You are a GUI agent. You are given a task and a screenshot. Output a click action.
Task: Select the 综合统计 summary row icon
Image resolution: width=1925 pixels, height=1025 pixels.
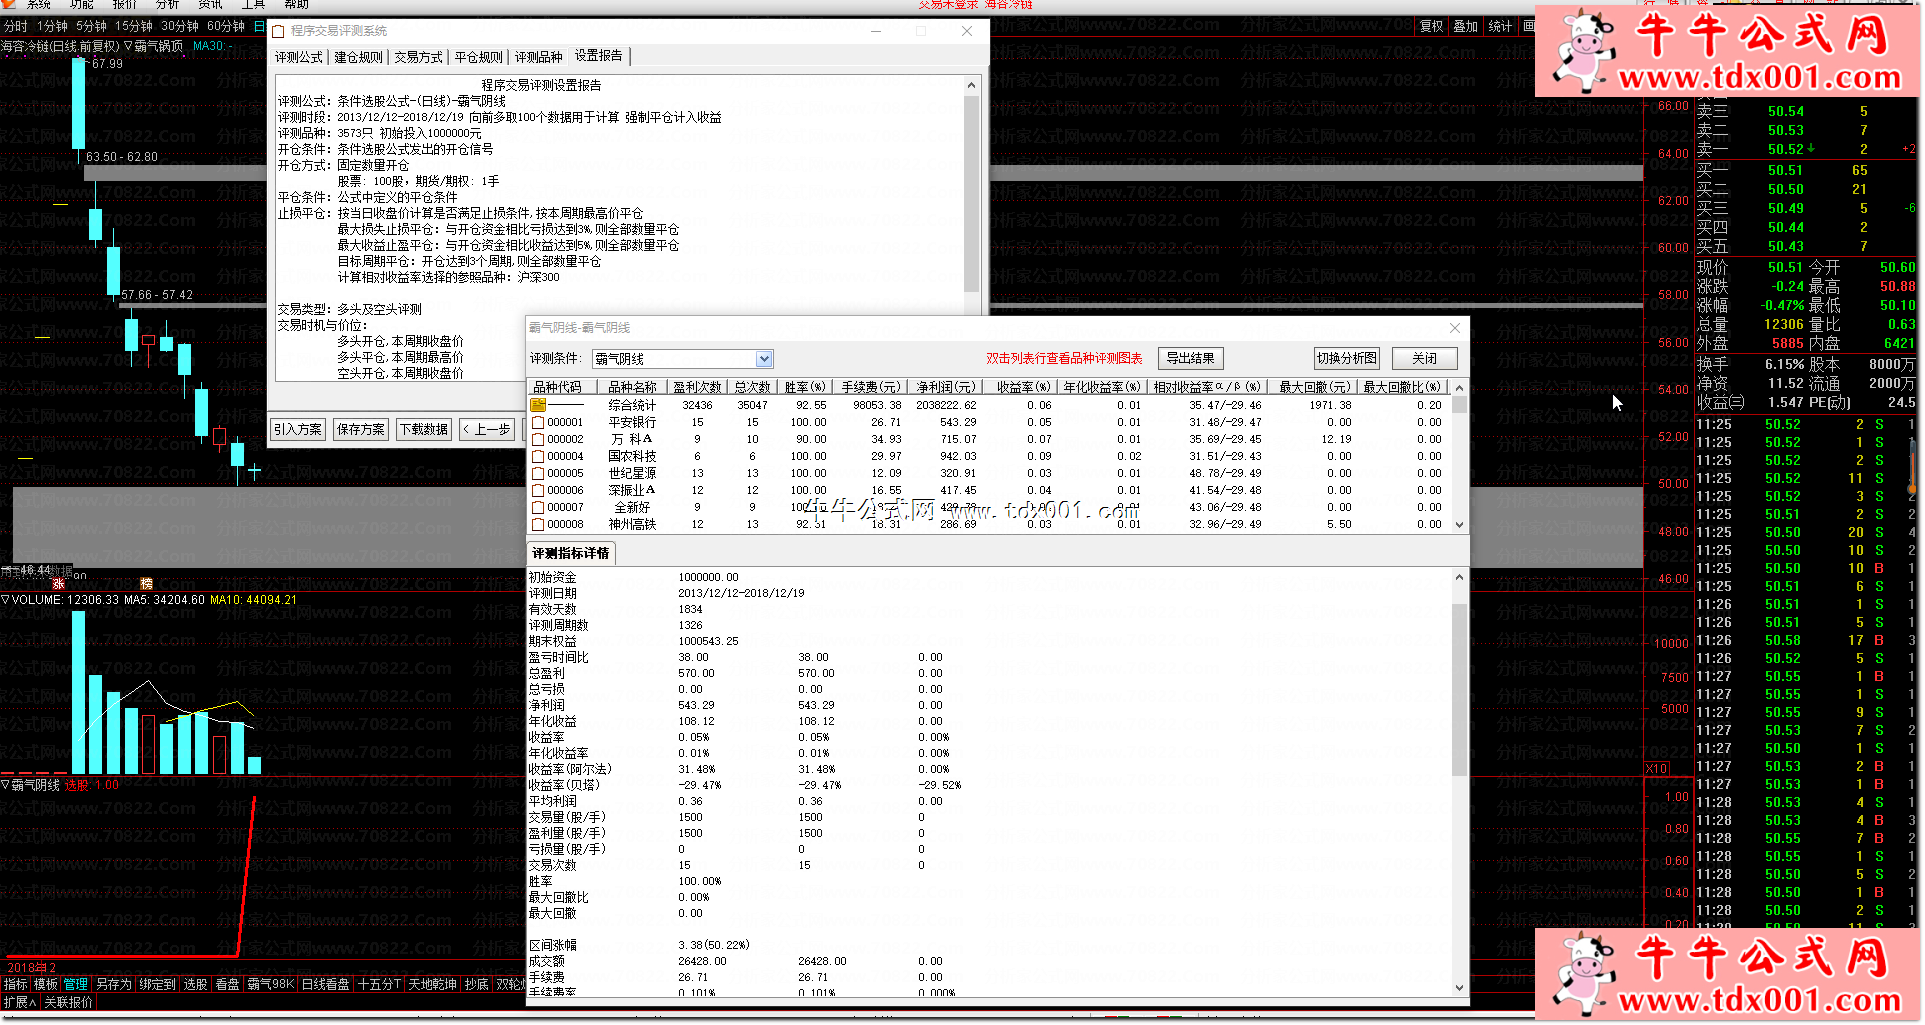click(538, 405)
